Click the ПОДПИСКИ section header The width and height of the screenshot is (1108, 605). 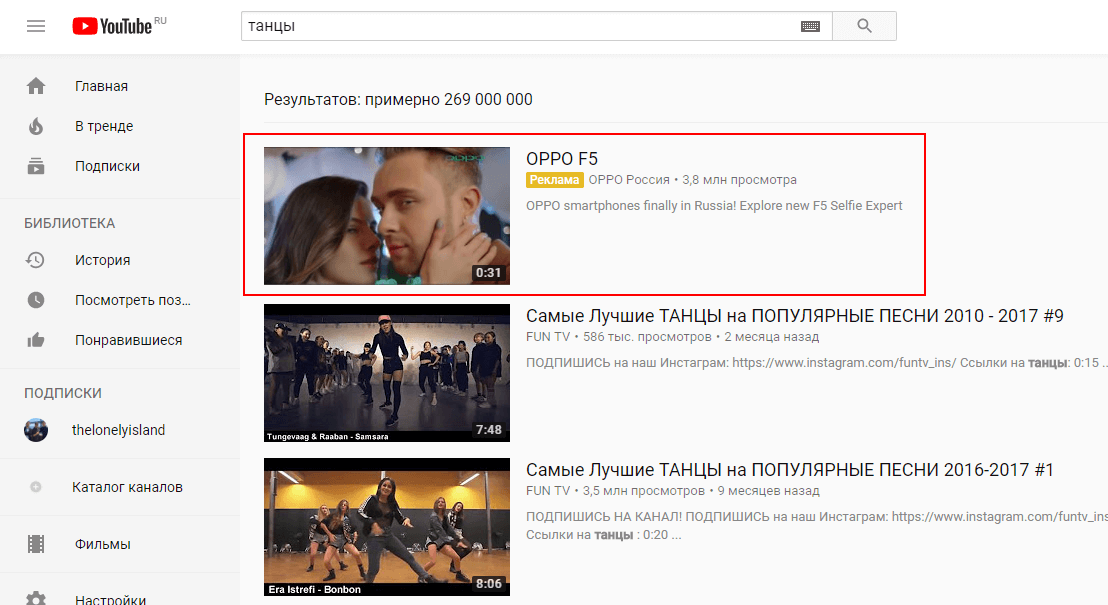63,393
